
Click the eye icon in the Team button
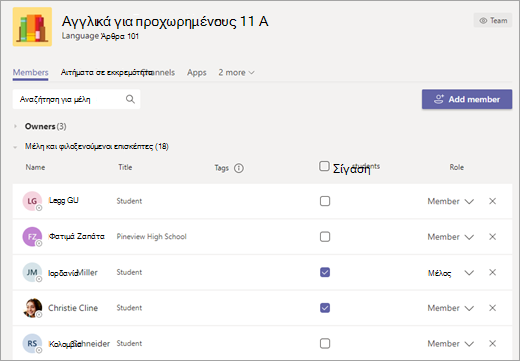click(483, 21)
